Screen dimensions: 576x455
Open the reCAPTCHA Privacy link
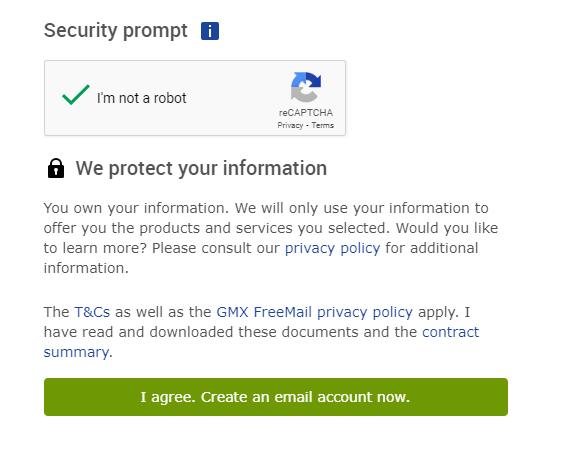290,125
